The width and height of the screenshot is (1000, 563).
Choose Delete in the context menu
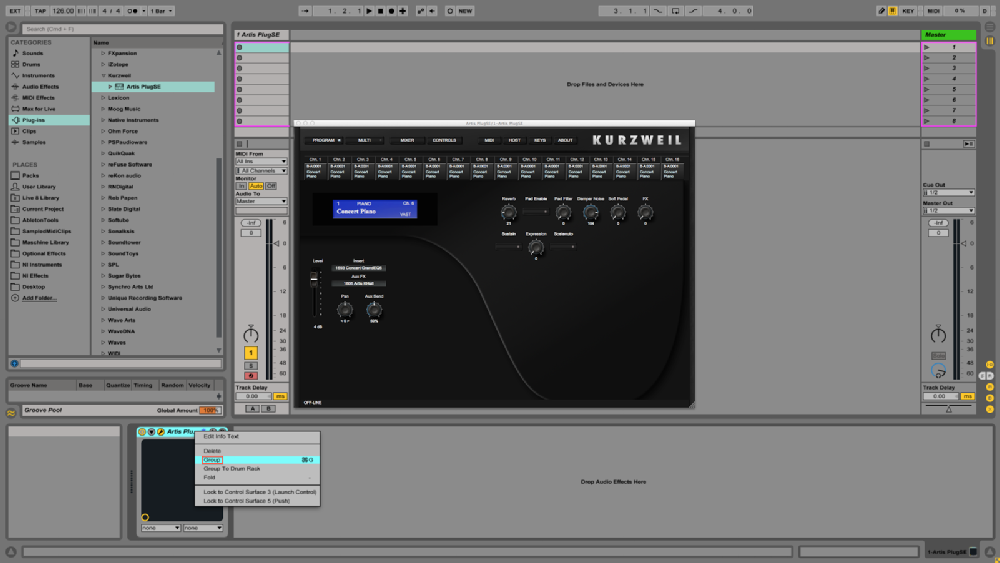pos(212,451)
